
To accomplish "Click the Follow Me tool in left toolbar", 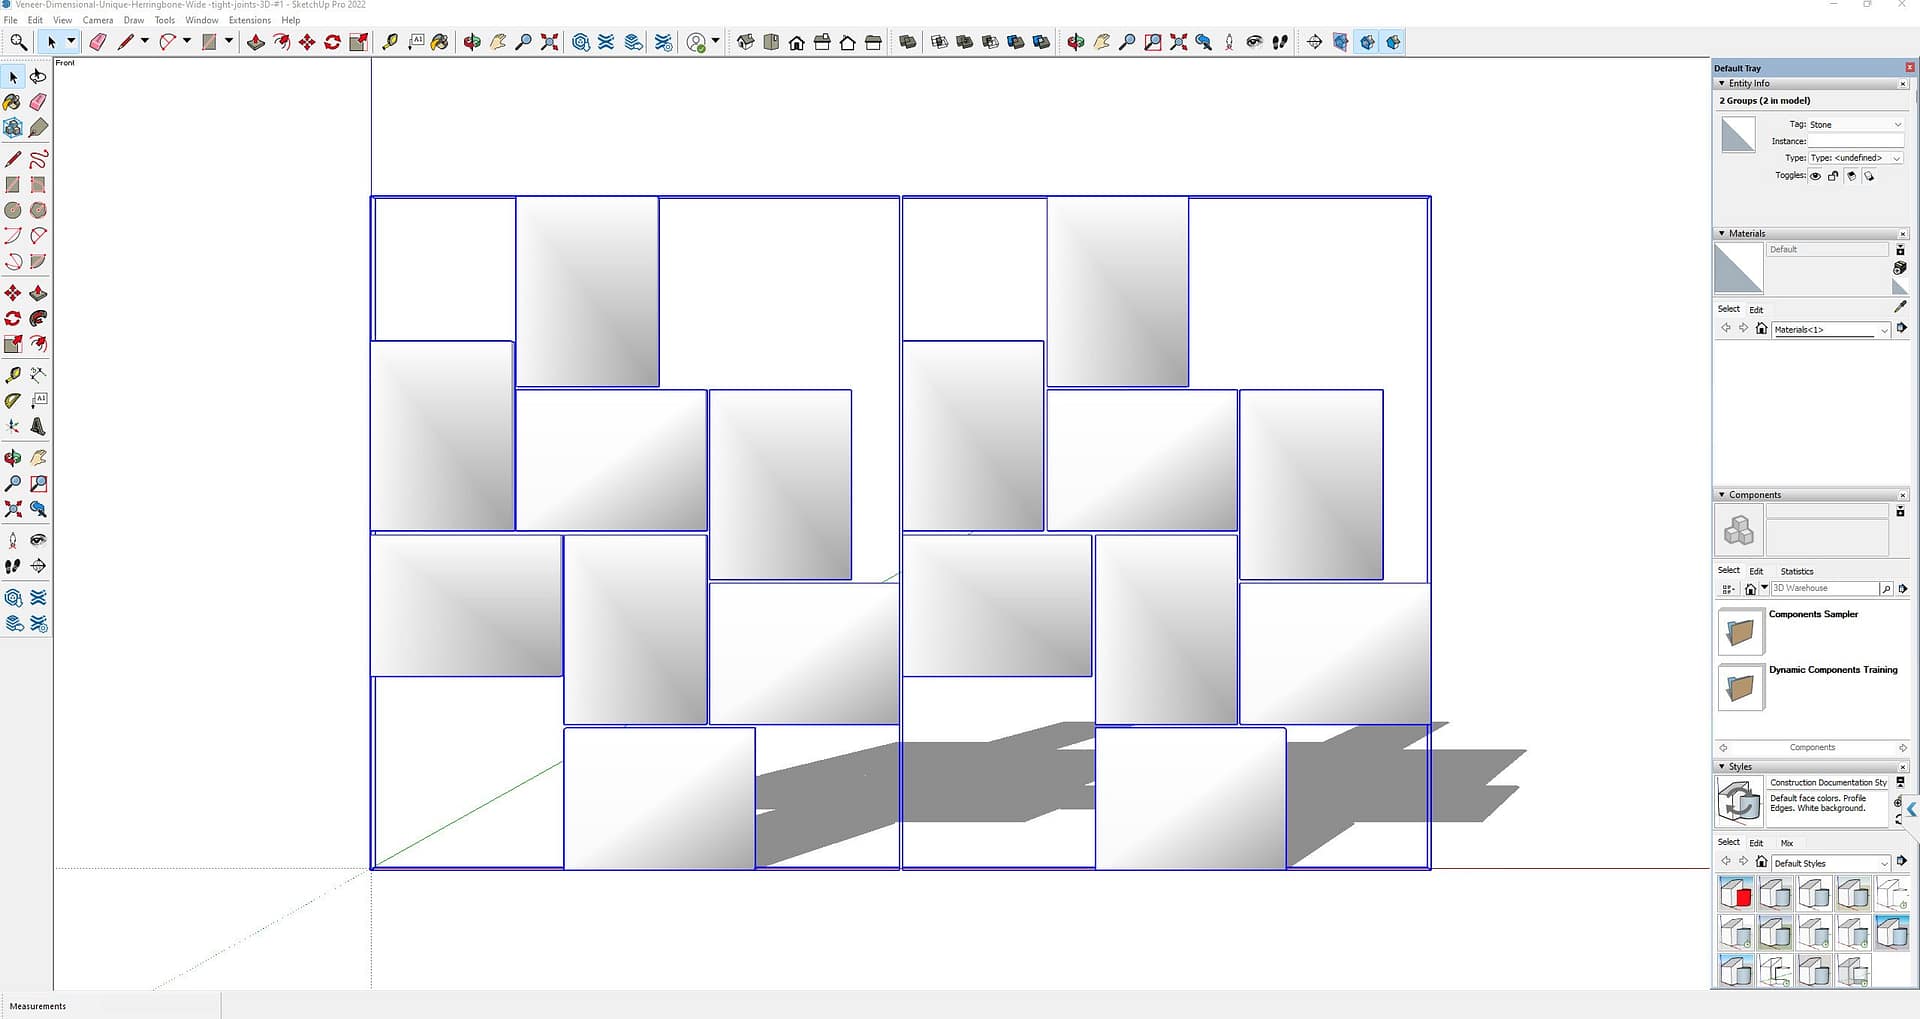I will tap(38, 318).
